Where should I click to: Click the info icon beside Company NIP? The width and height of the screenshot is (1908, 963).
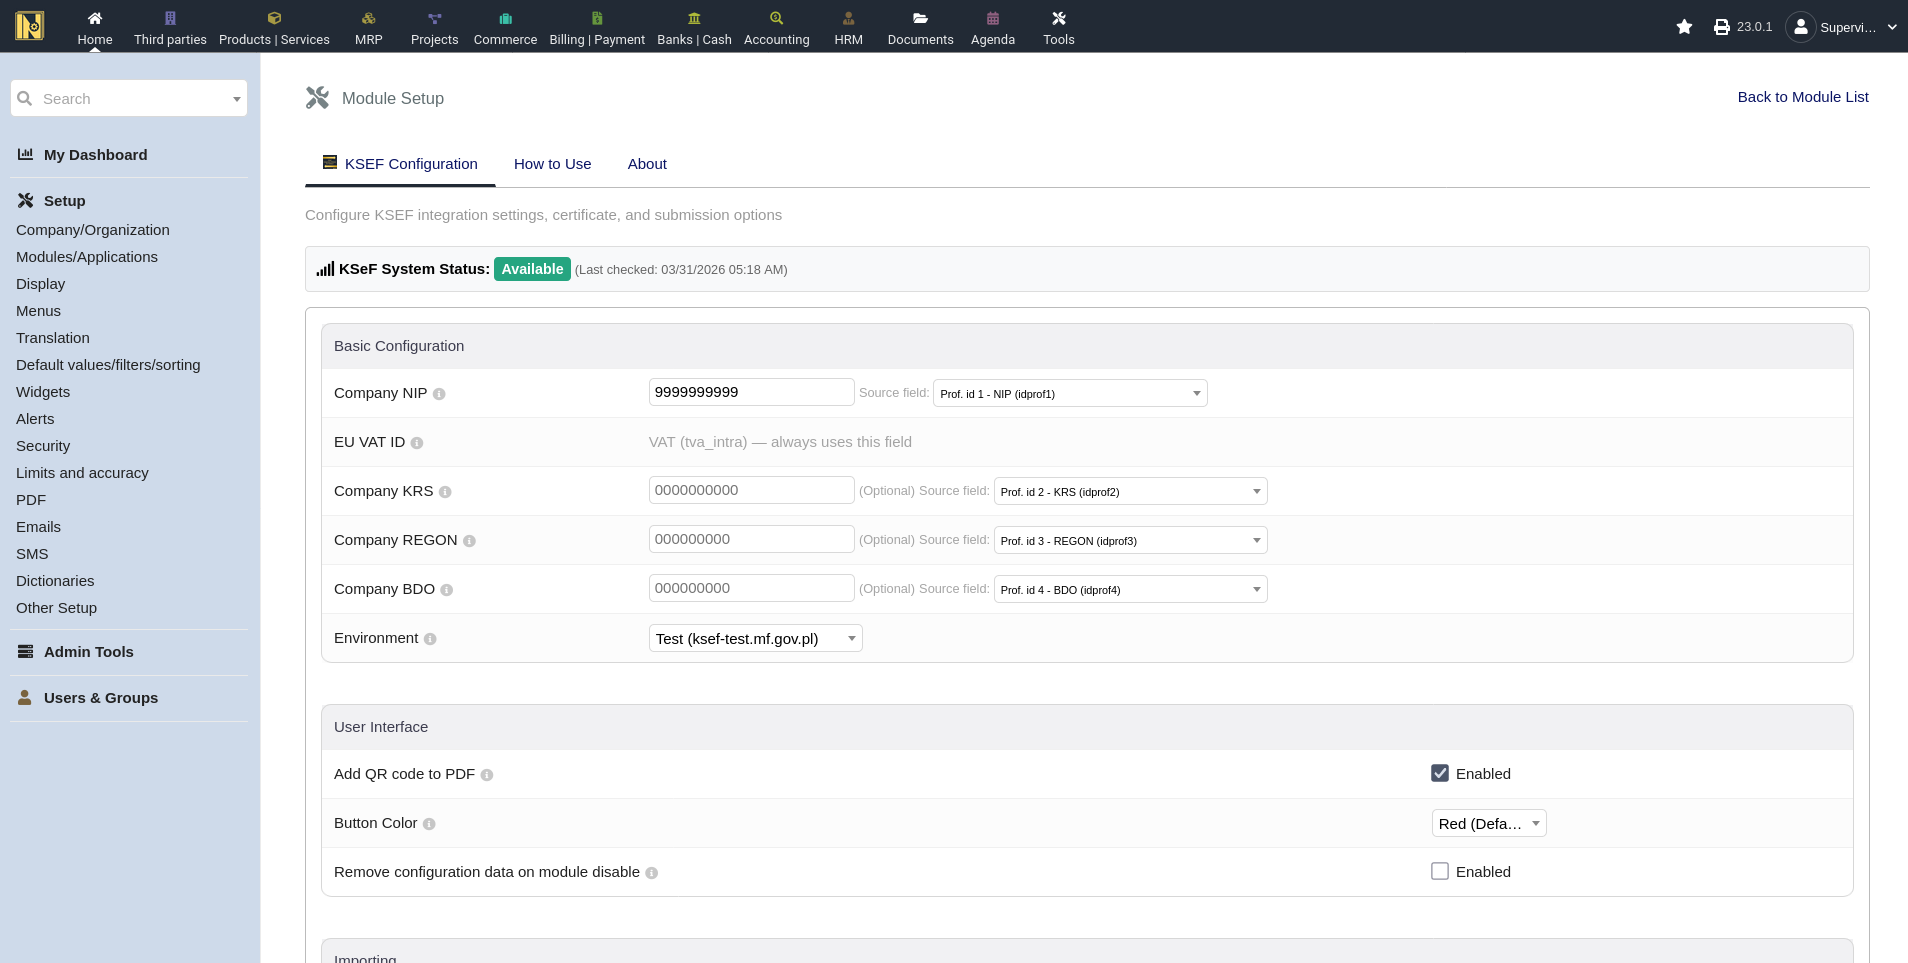[439, 394]
